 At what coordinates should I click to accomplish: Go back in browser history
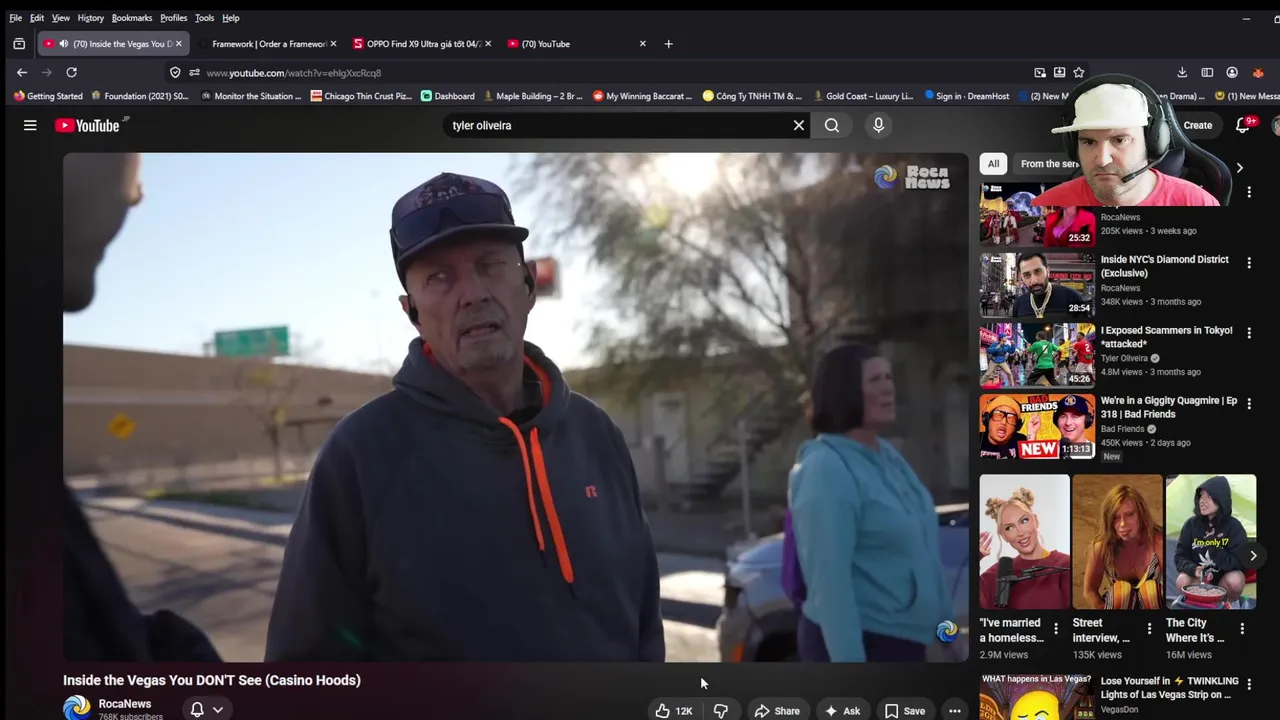(x=22, y=72)
